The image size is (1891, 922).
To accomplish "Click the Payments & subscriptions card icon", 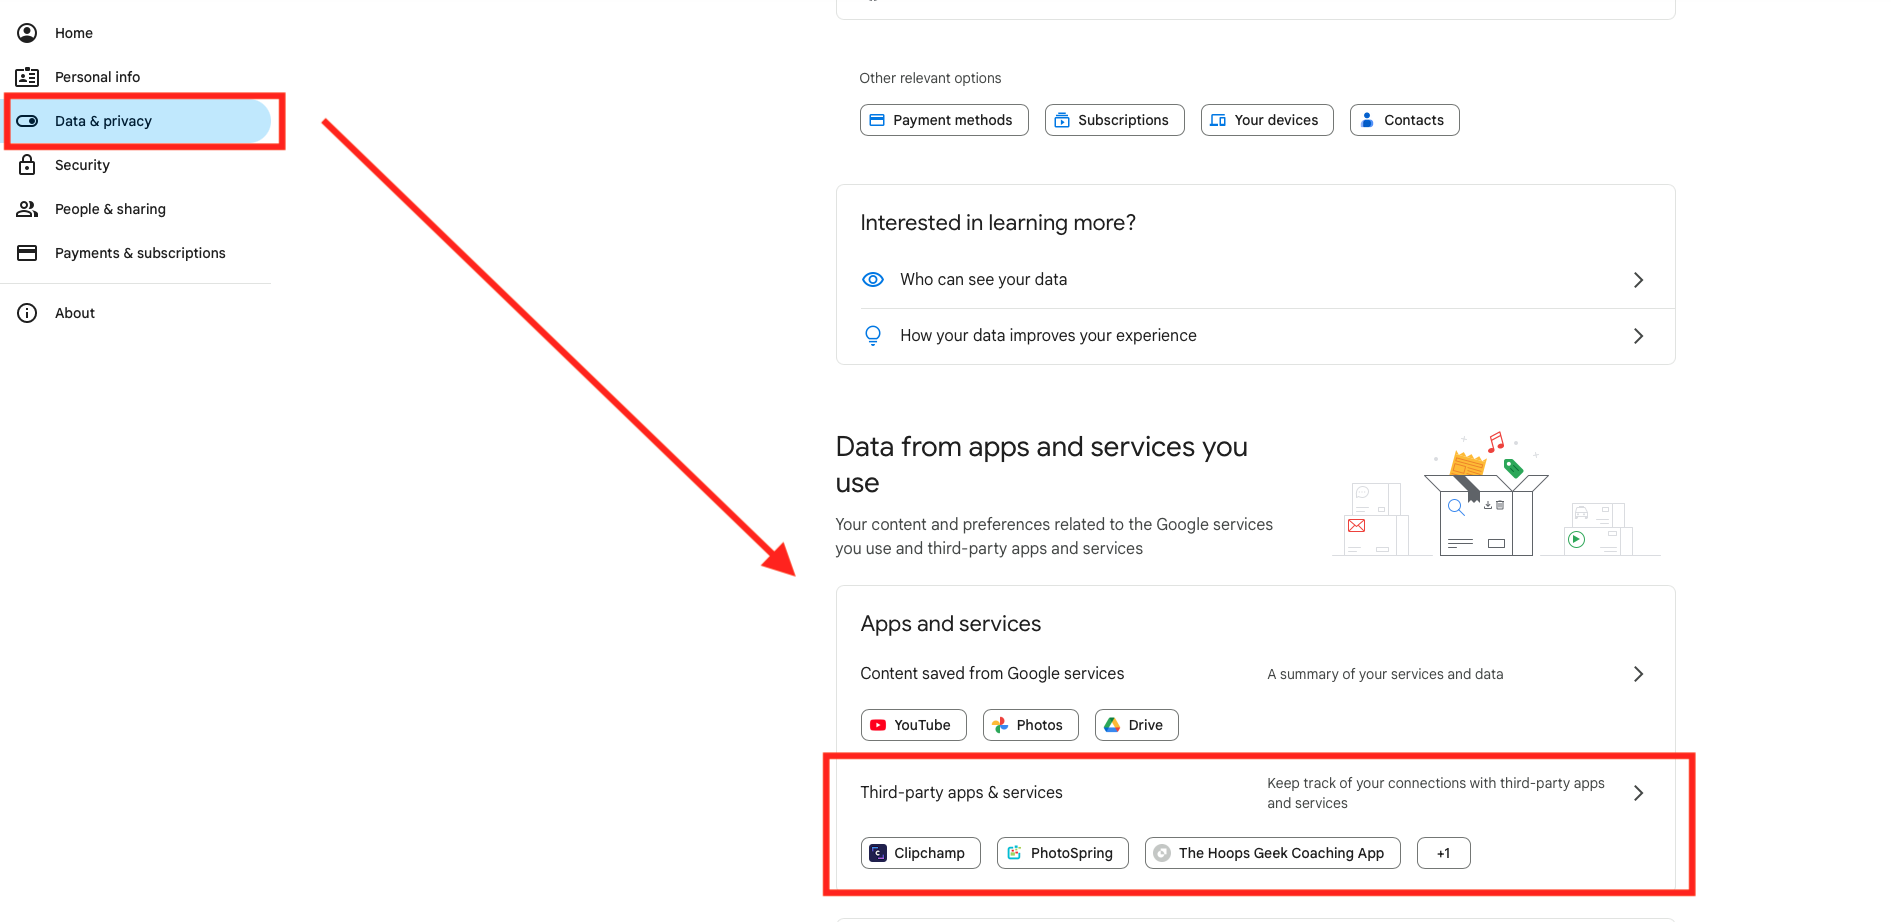I will 27,253.
